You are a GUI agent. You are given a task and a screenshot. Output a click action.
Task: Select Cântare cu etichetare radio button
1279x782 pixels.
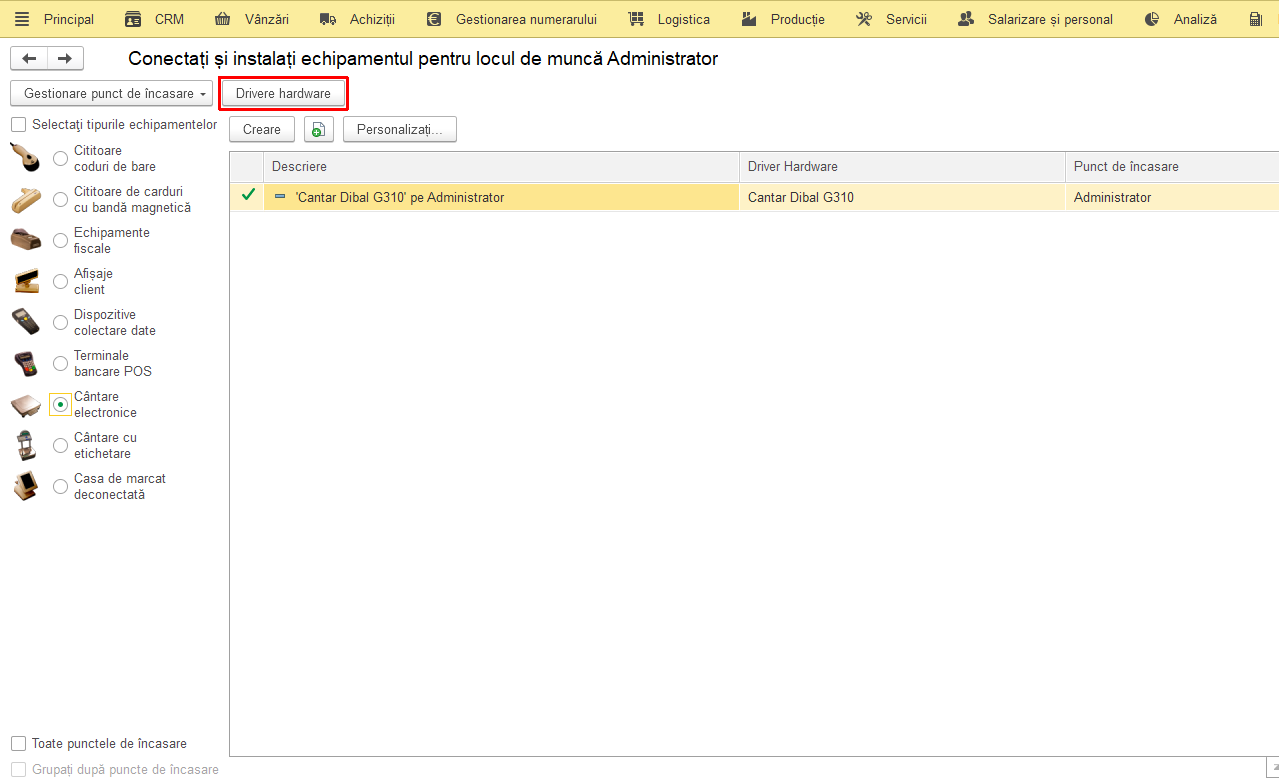click(x=61, y=445)
